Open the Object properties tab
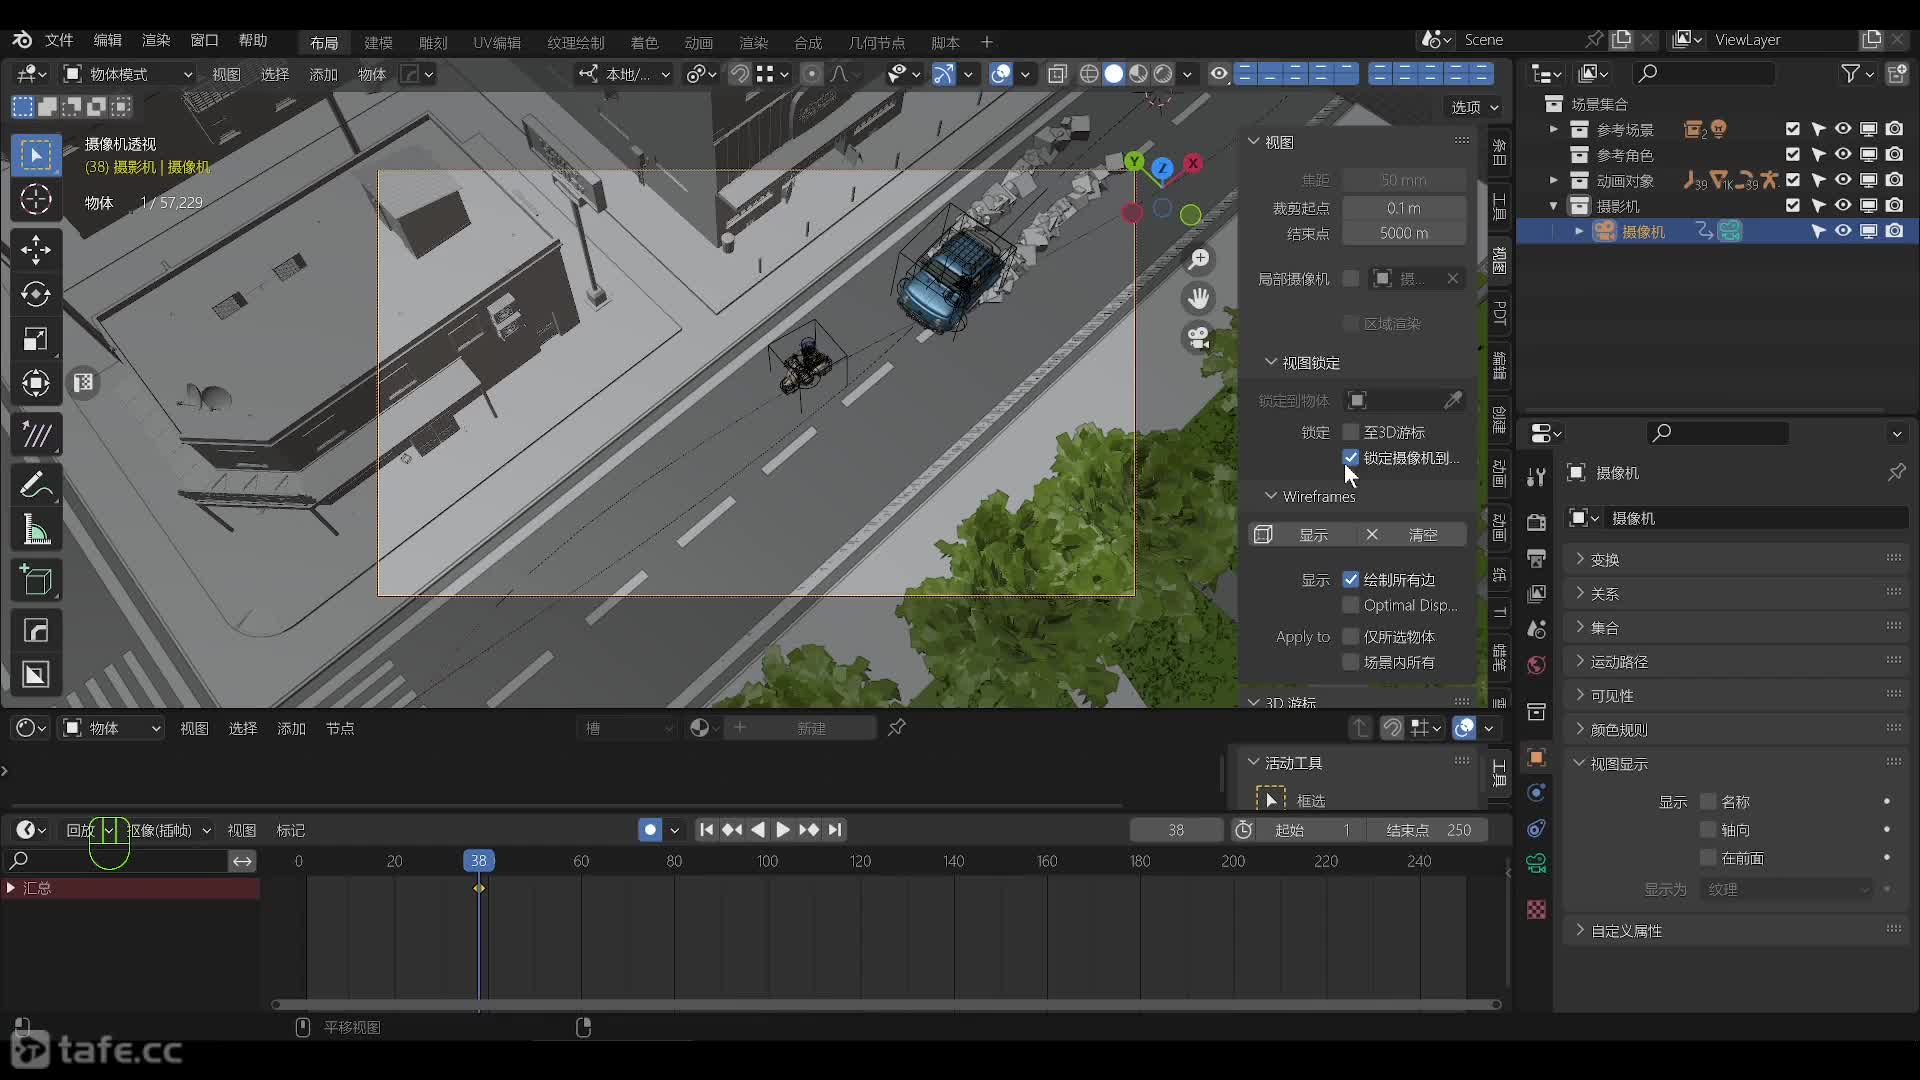The image size is (1920, 1080). tap(1537, 757)
